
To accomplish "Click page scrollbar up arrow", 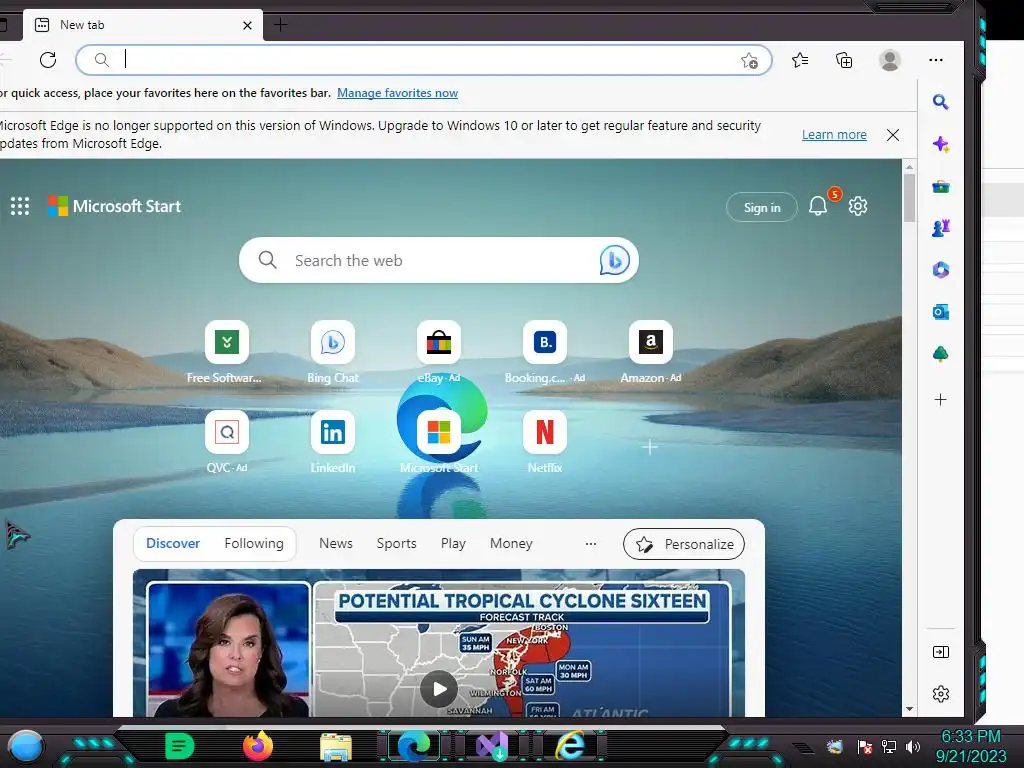I will (x=909, y=167).
